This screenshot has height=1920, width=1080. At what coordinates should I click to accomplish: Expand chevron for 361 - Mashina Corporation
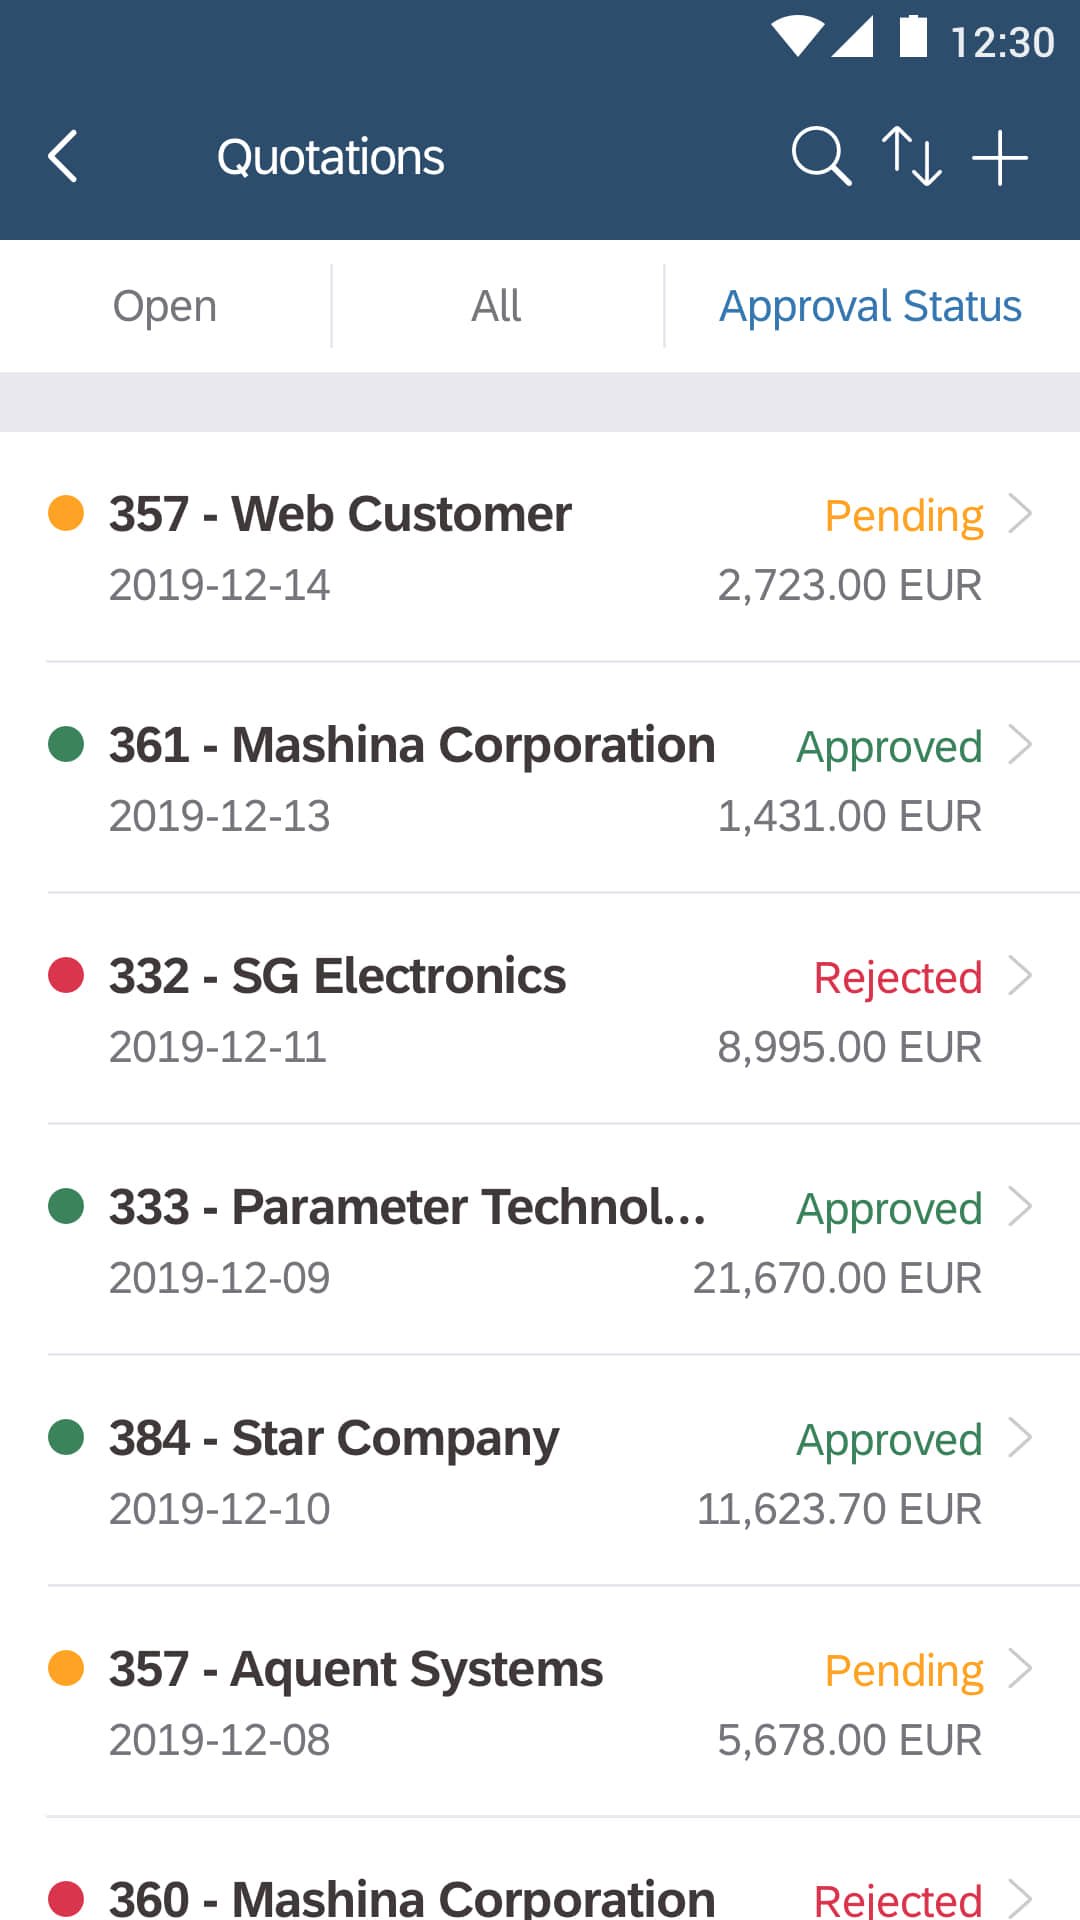pos(1020,745)
